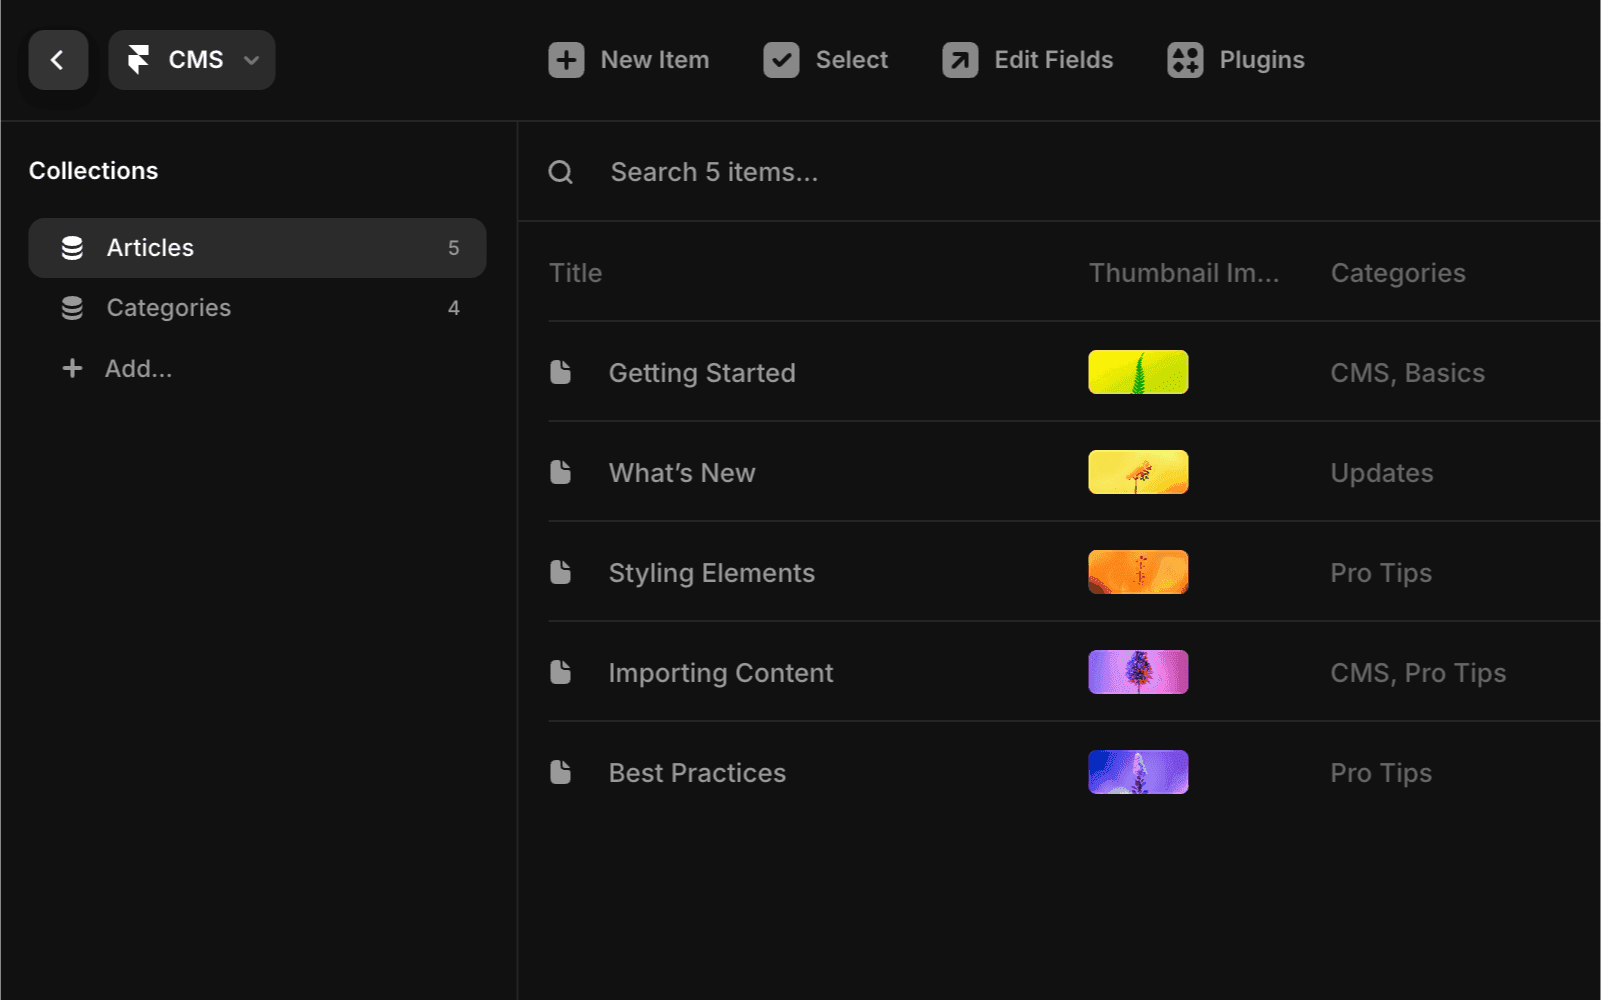Open the CMS workspace dropdown chevron

250,60
